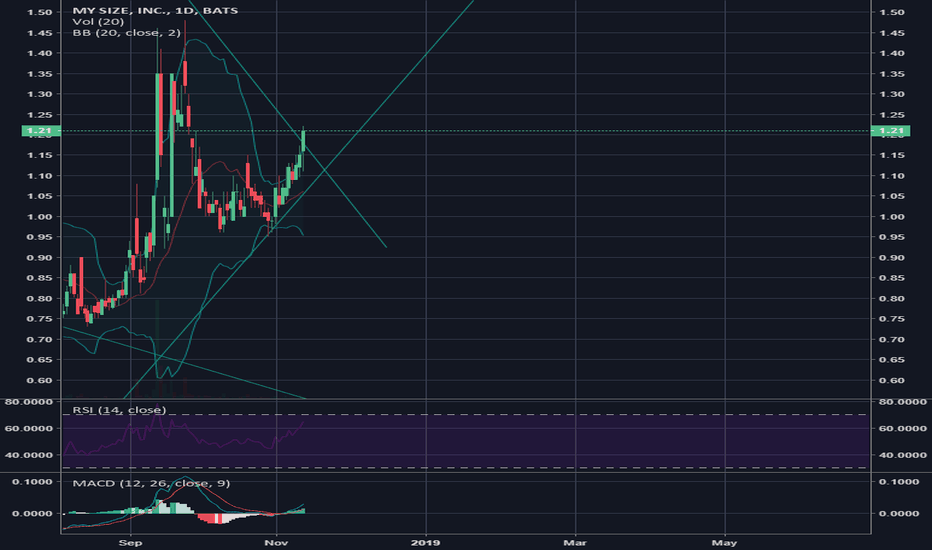Click the Sep label on time axis
Viewport: 932px width, 550px height.
click(x=130, y=542)
